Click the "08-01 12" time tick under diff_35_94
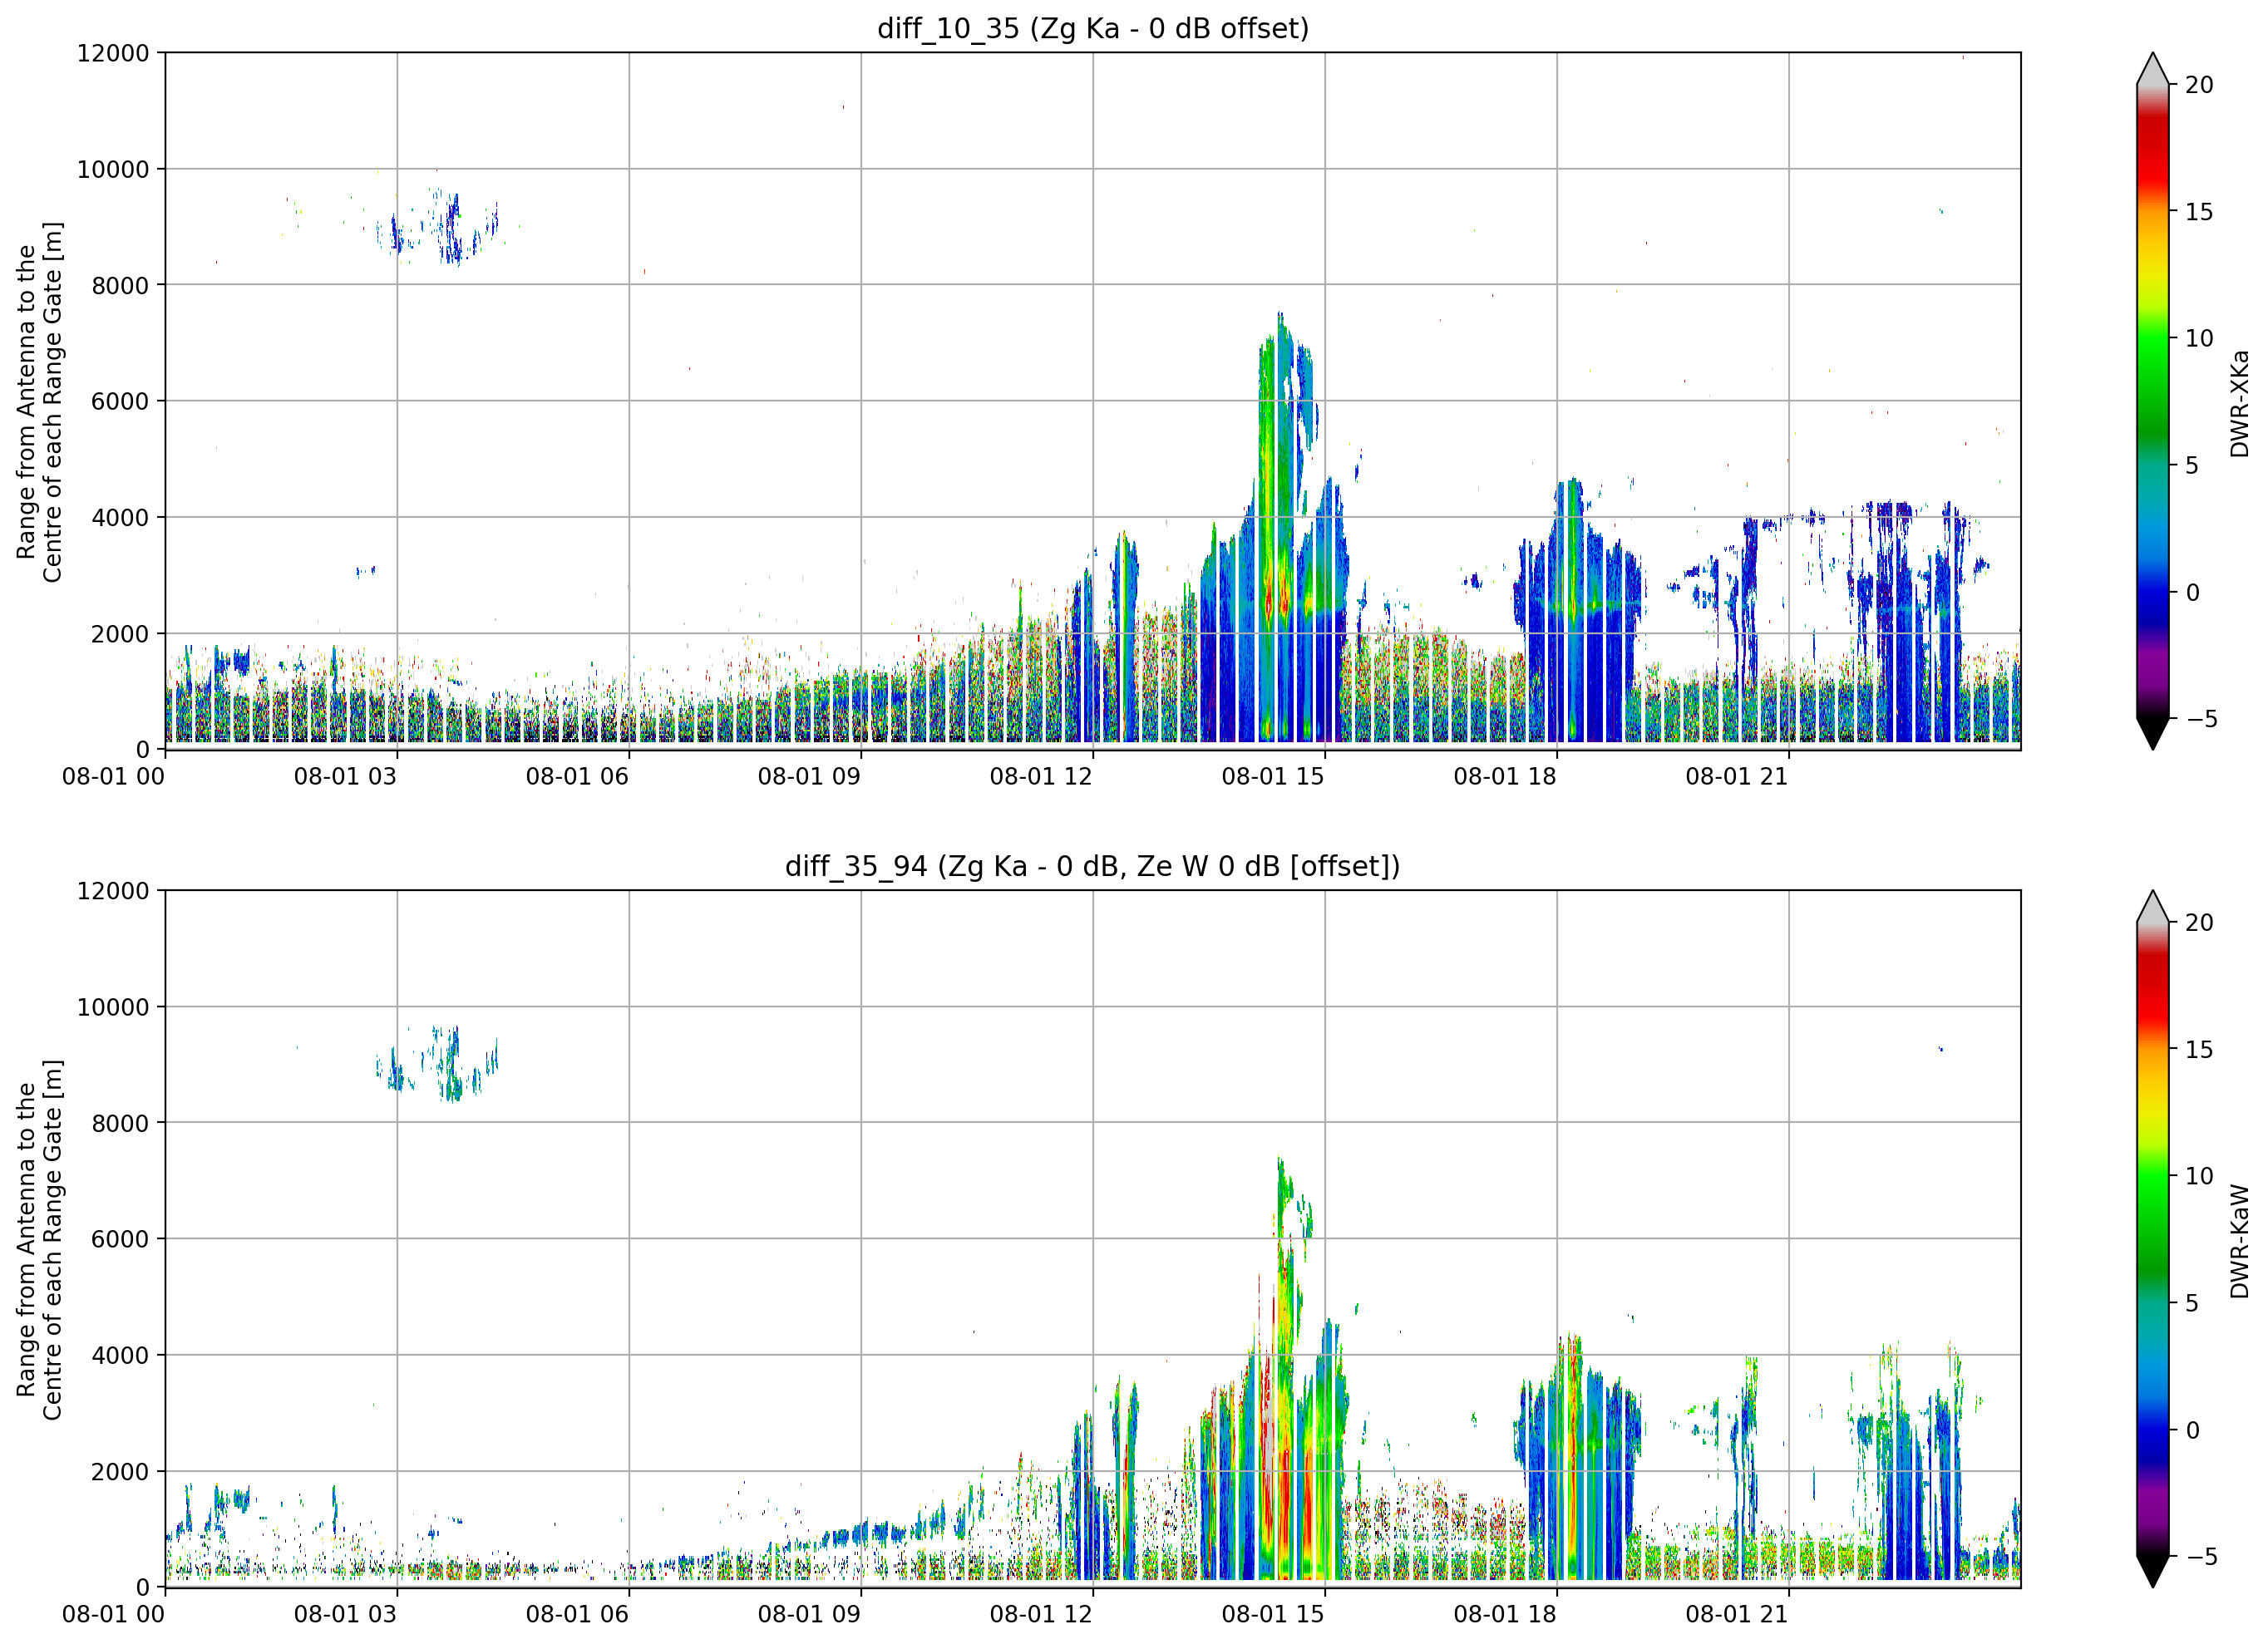This screenshot has width=2268, height=1644. point(1041,1614)
